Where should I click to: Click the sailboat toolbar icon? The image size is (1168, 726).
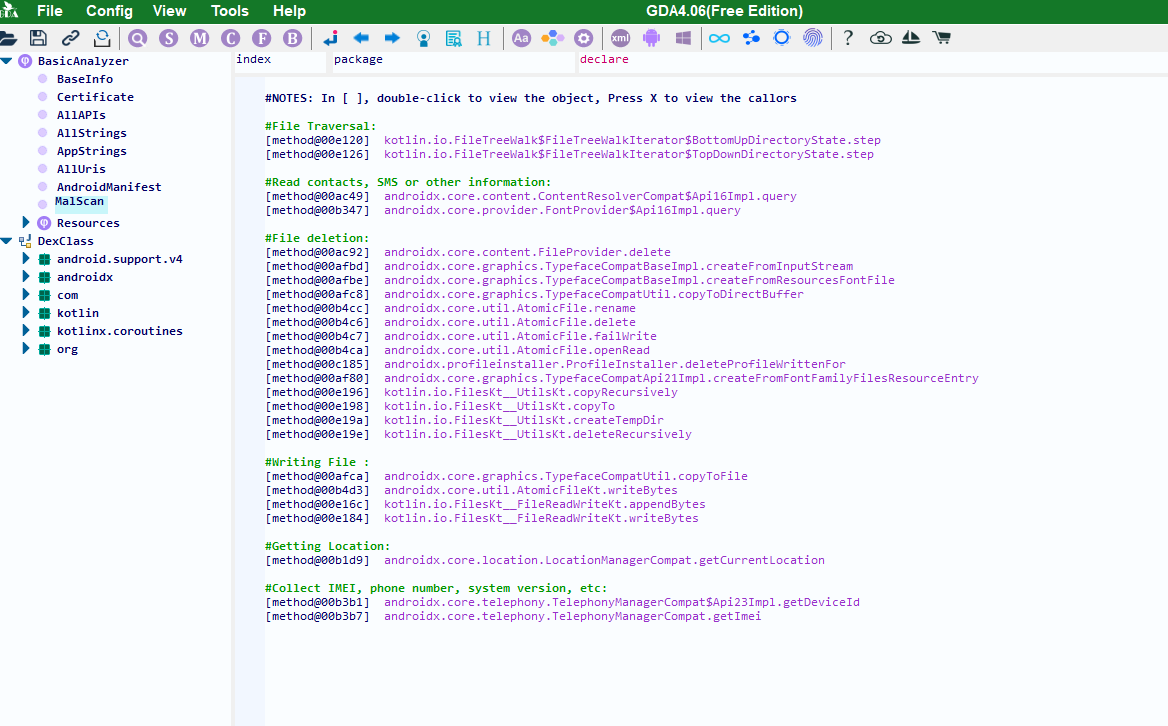point(911,38)
